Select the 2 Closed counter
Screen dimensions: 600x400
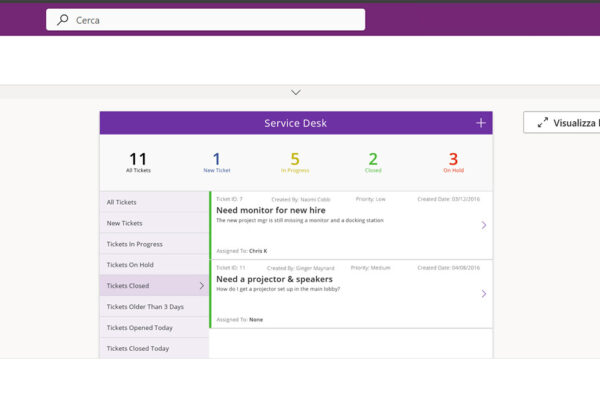[x=373, y=162]
